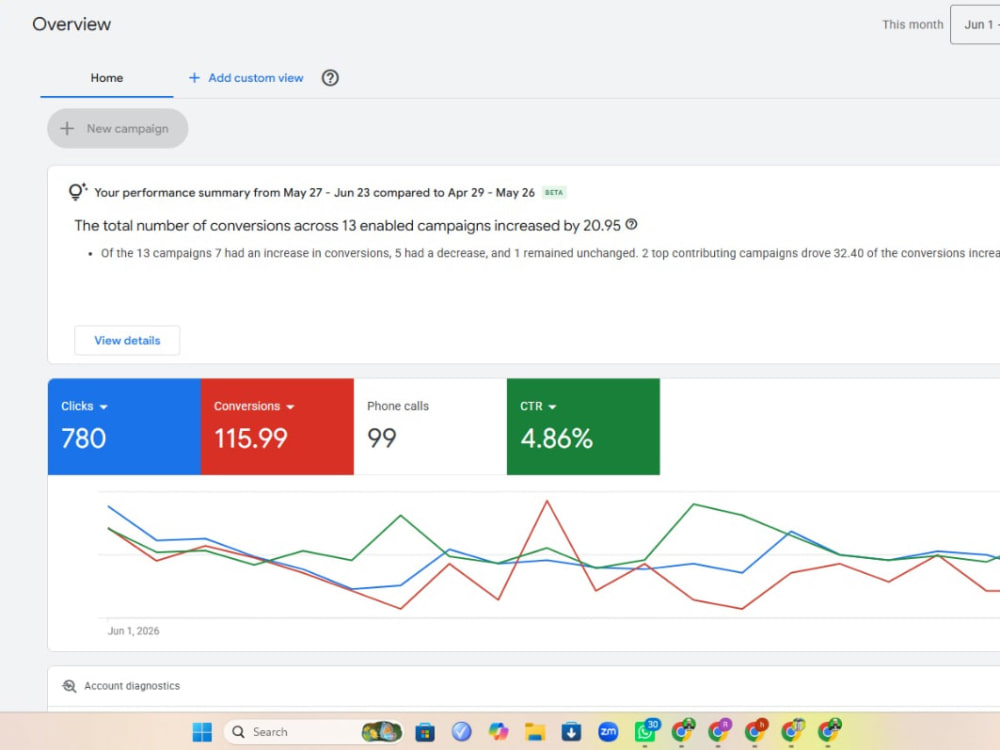Viewport: 1000px width, 750px height.
Task: Click the Of the 13 campaigns bullet text
Action: coord(550,253)
